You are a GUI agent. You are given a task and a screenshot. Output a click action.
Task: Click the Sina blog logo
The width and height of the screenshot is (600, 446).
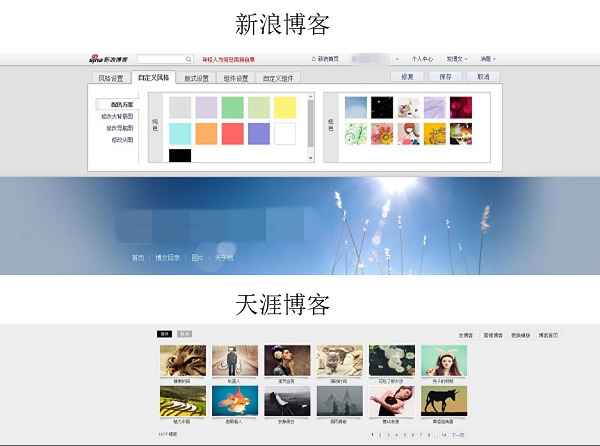109,60
